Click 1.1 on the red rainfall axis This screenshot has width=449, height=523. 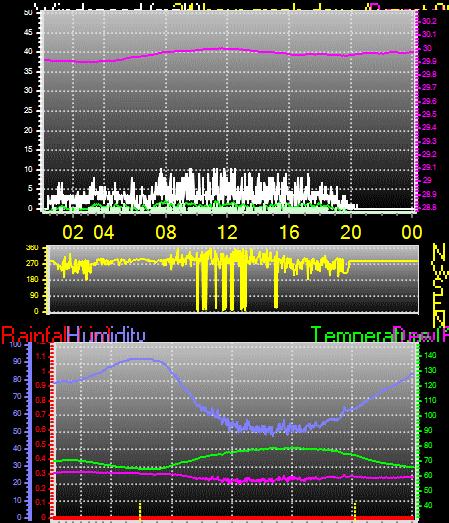(x=40, y=357)
